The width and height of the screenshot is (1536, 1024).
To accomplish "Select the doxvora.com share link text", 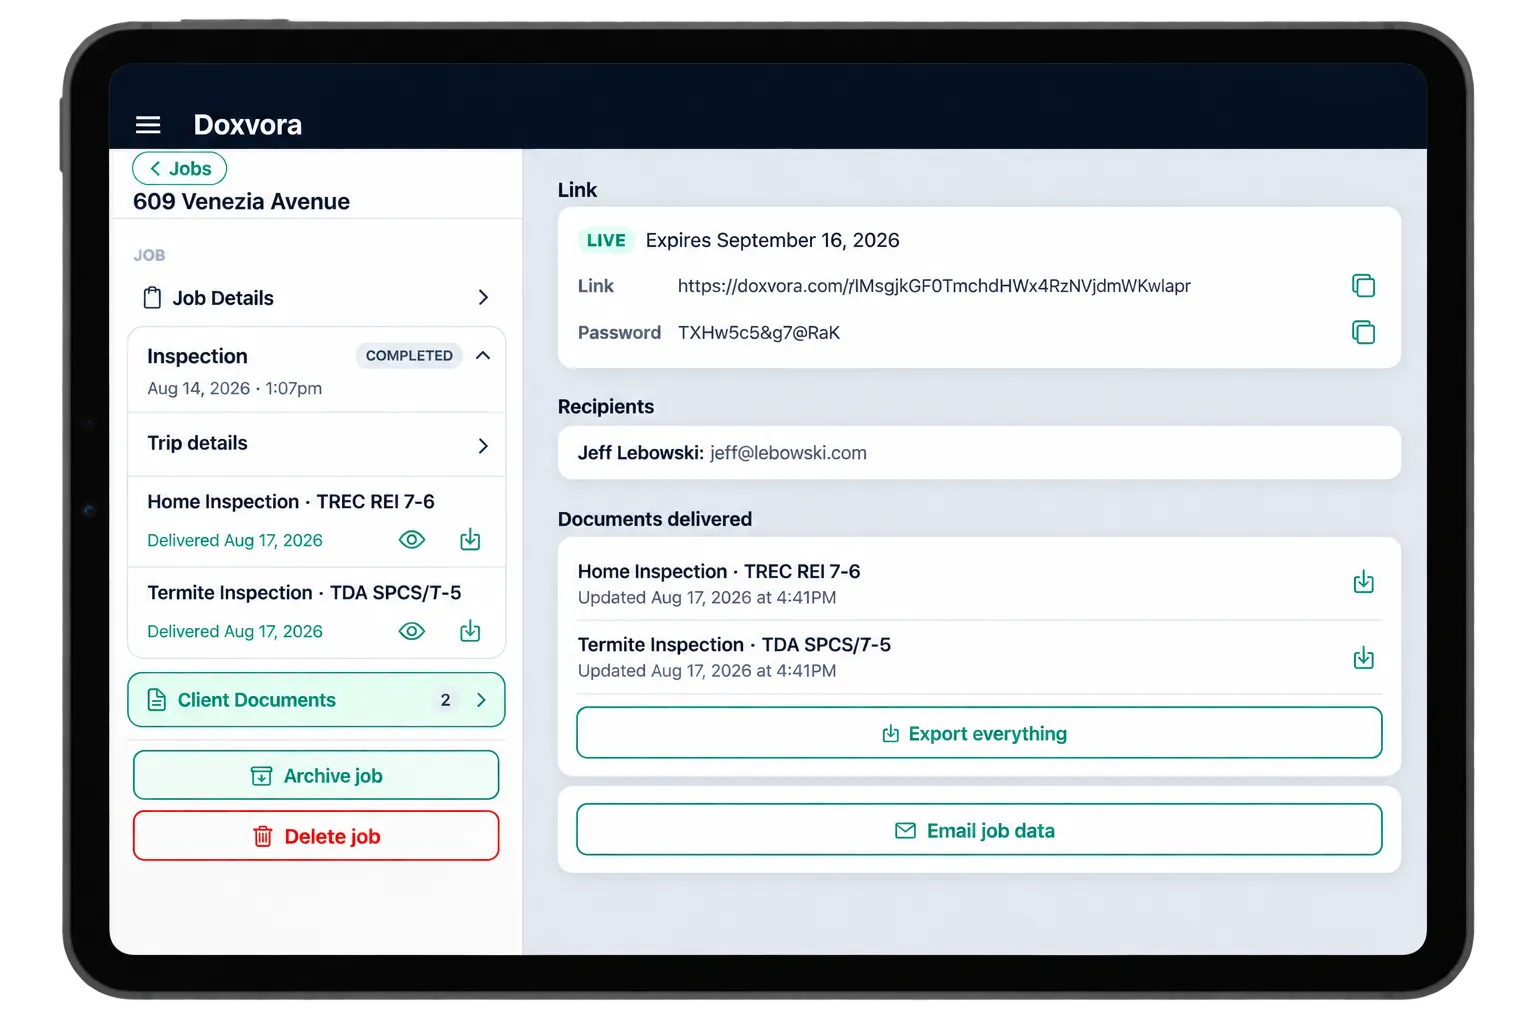I will click(x=934, y=286).
